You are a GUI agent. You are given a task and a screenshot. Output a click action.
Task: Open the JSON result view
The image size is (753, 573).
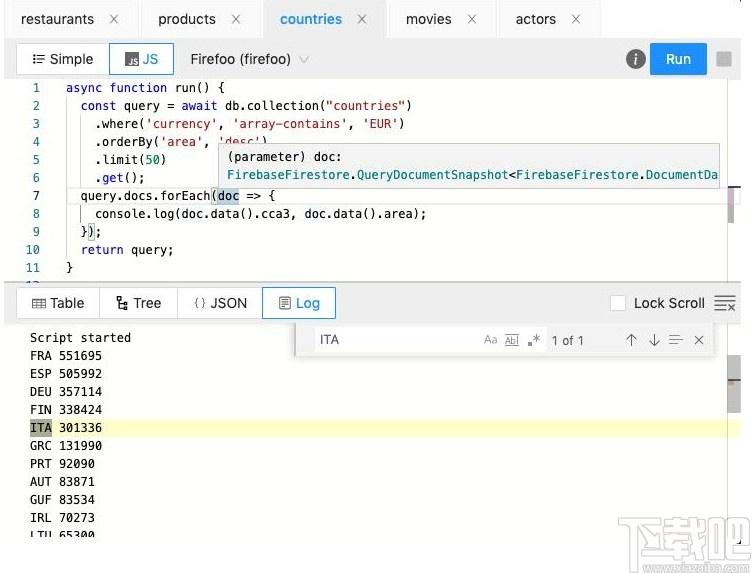click(220, 304)
